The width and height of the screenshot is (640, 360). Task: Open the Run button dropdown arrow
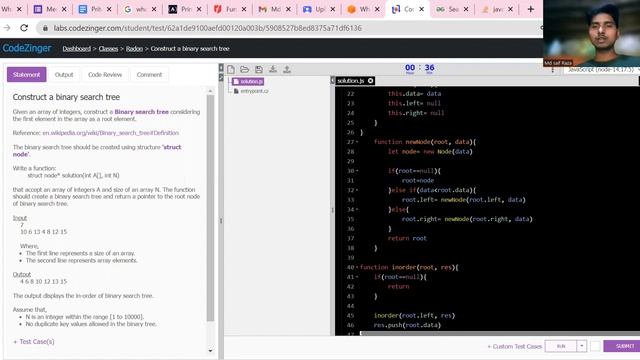pyautogui.click(x=582, y=346)
